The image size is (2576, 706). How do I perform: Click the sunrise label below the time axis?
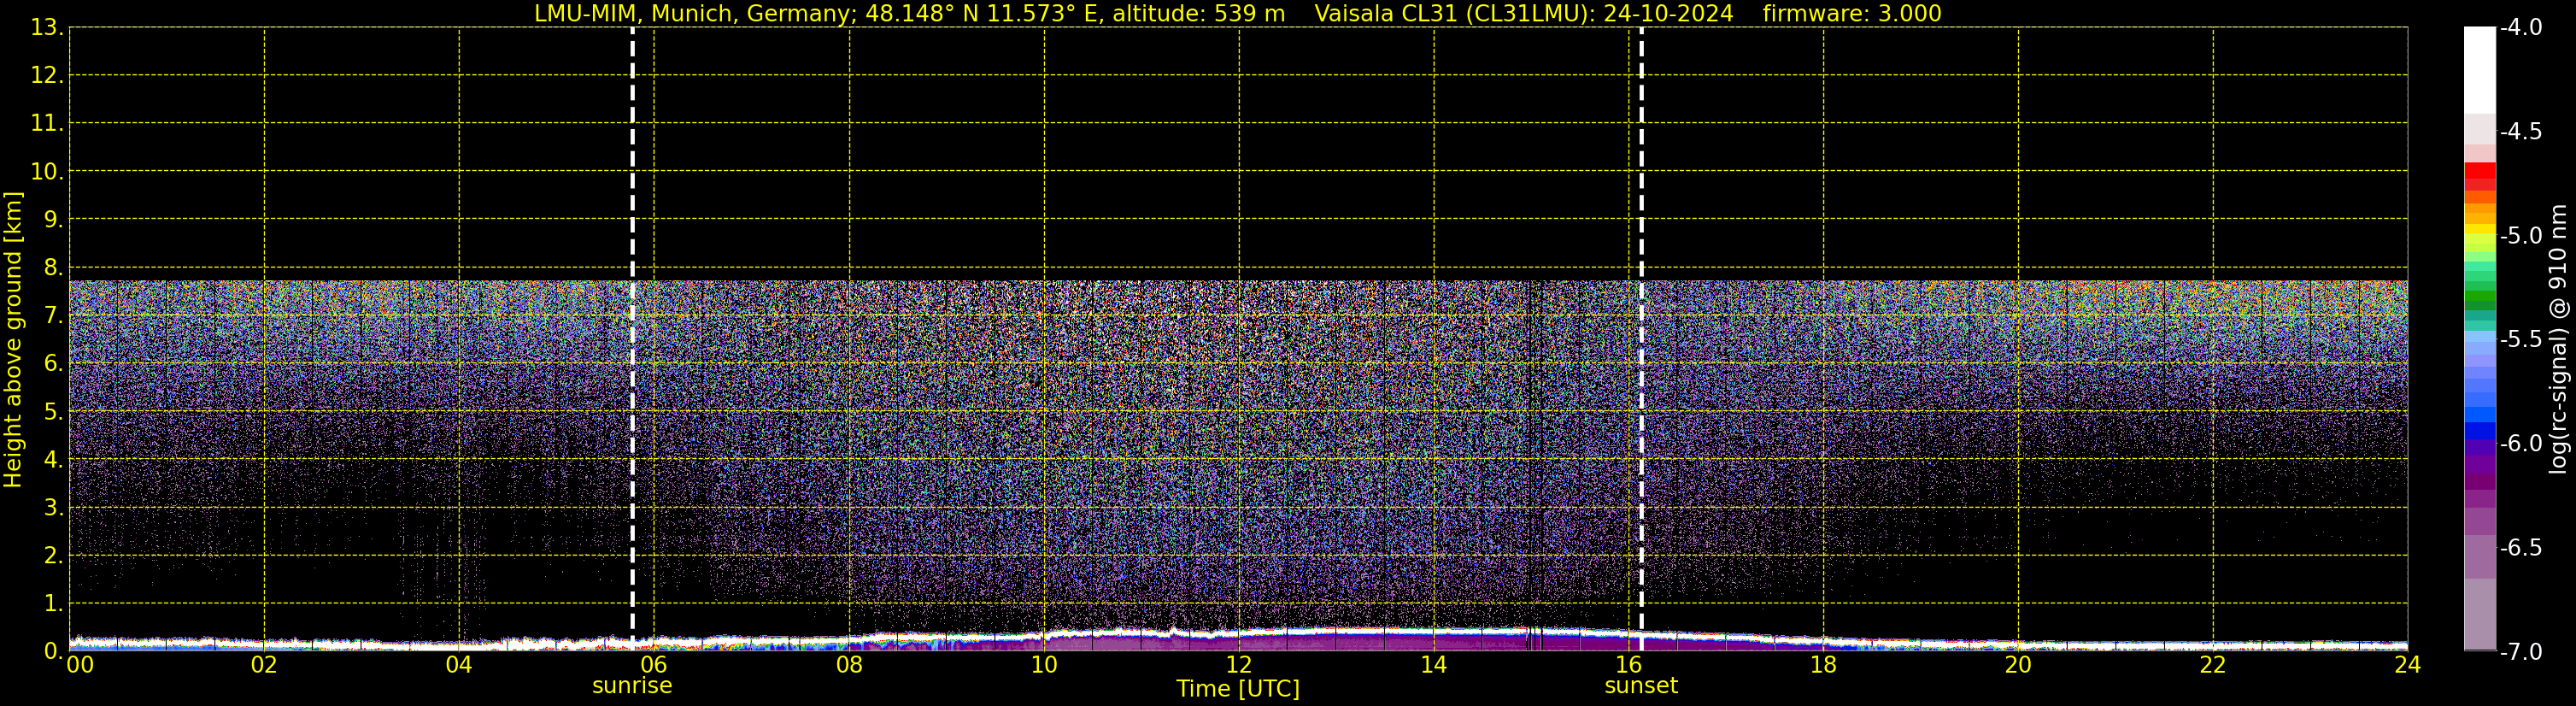point(632,686)
